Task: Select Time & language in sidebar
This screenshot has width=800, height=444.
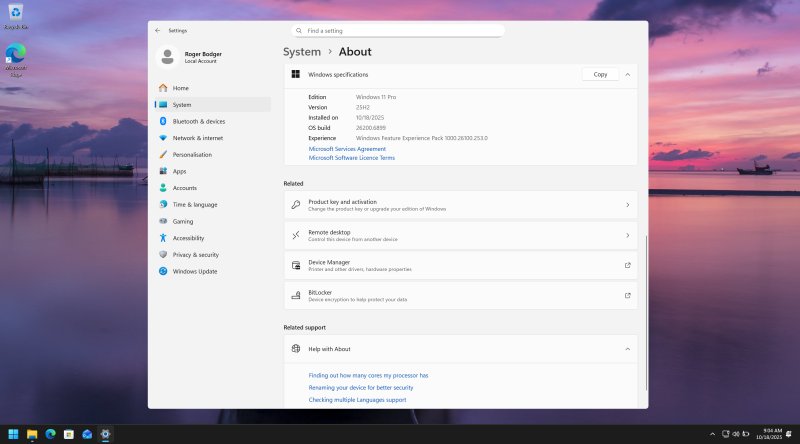Action: (194, 205)
